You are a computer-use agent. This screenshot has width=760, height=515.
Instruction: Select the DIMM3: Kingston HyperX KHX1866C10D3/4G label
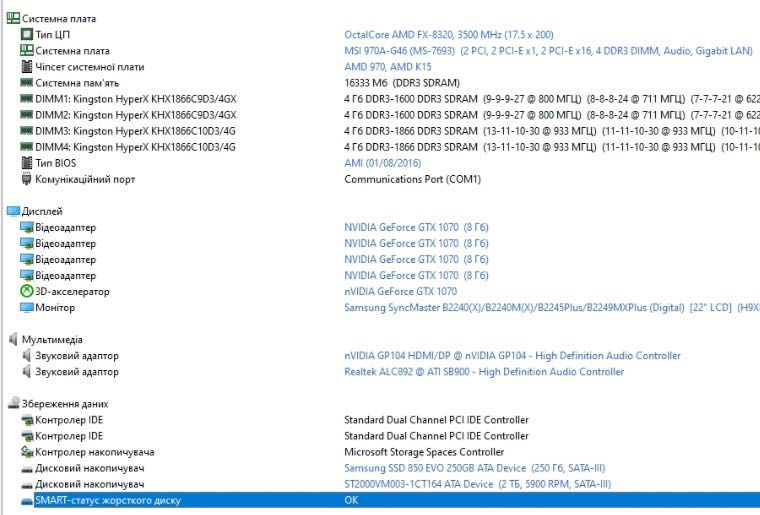point(135,130)
